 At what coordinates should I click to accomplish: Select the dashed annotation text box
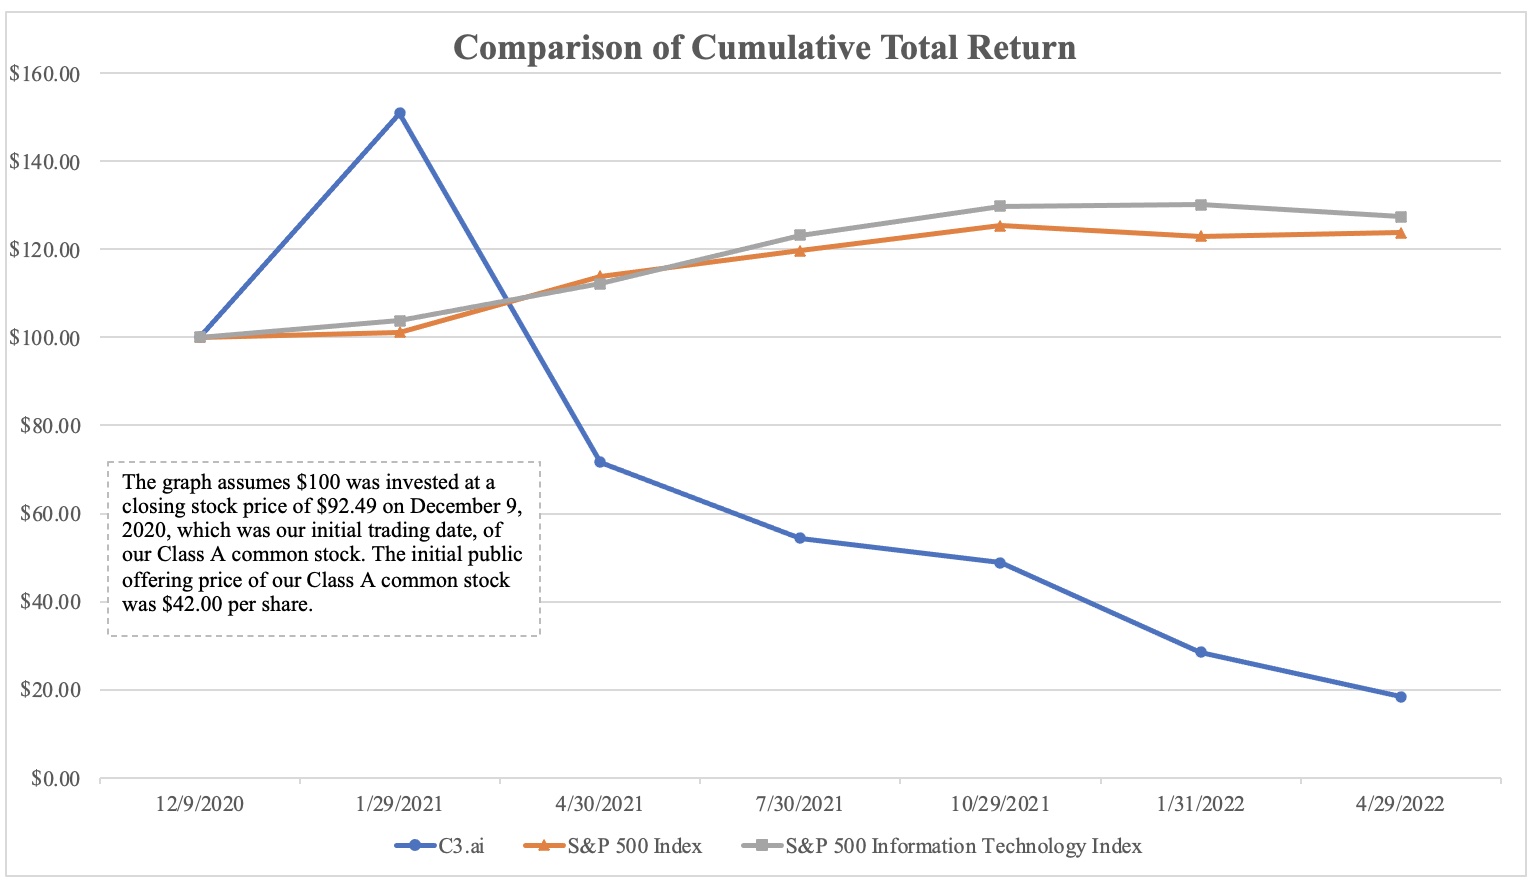pos(323,548)
